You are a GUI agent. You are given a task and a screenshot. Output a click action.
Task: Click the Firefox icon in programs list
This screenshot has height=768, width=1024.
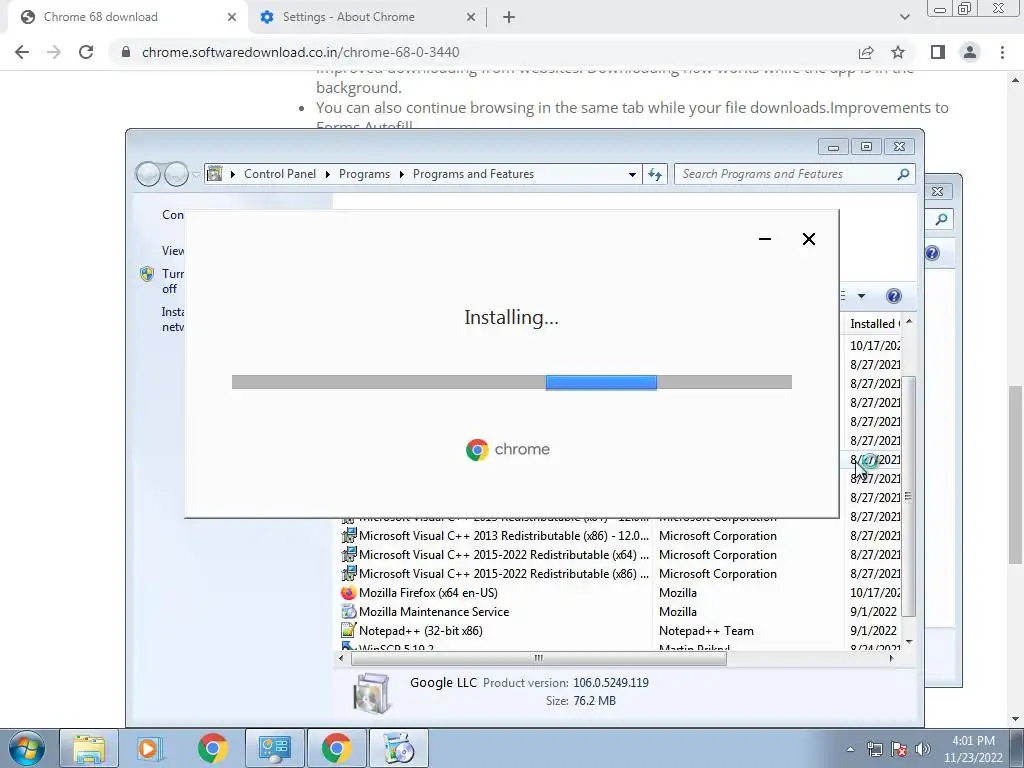pos(348,592)
